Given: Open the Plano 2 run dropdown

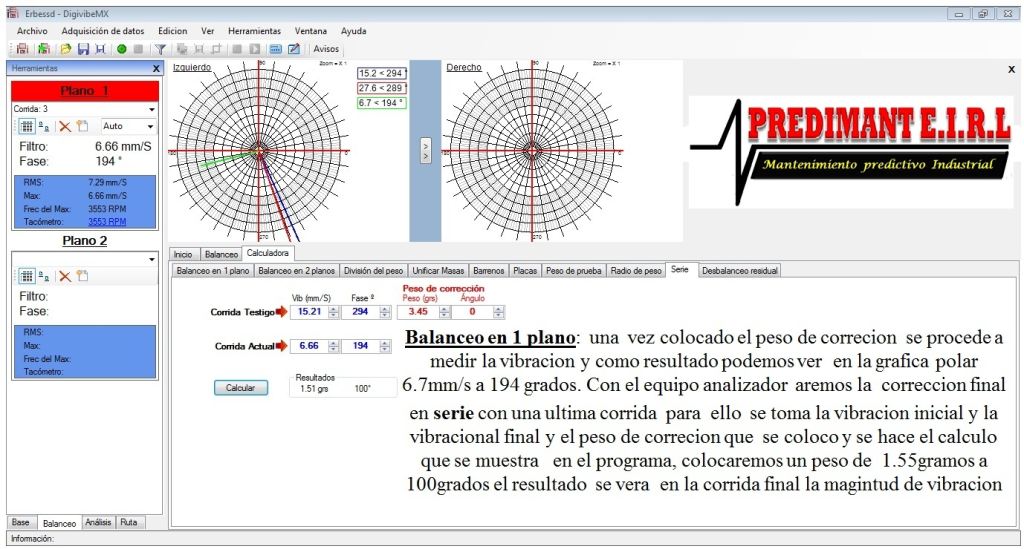Looking at the screenshot, I should click(x=151, y=260).
